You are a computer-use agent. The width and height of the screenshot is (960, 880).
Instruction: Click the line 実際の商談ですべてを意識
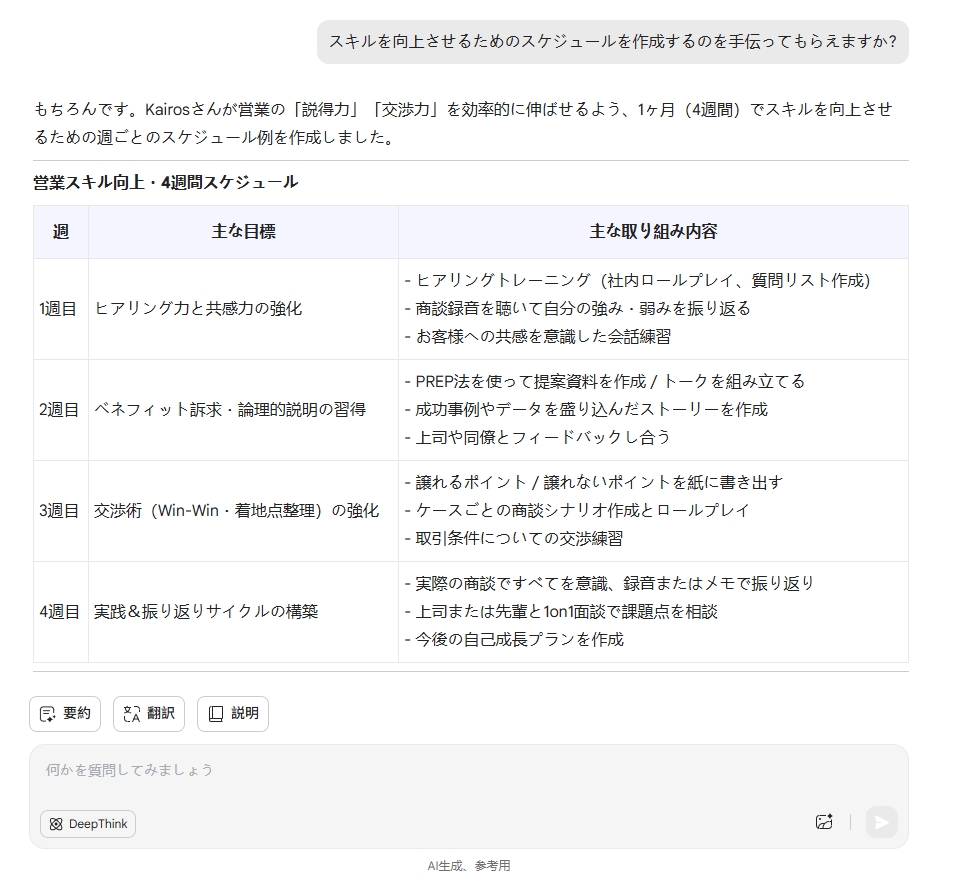point(609,584)
